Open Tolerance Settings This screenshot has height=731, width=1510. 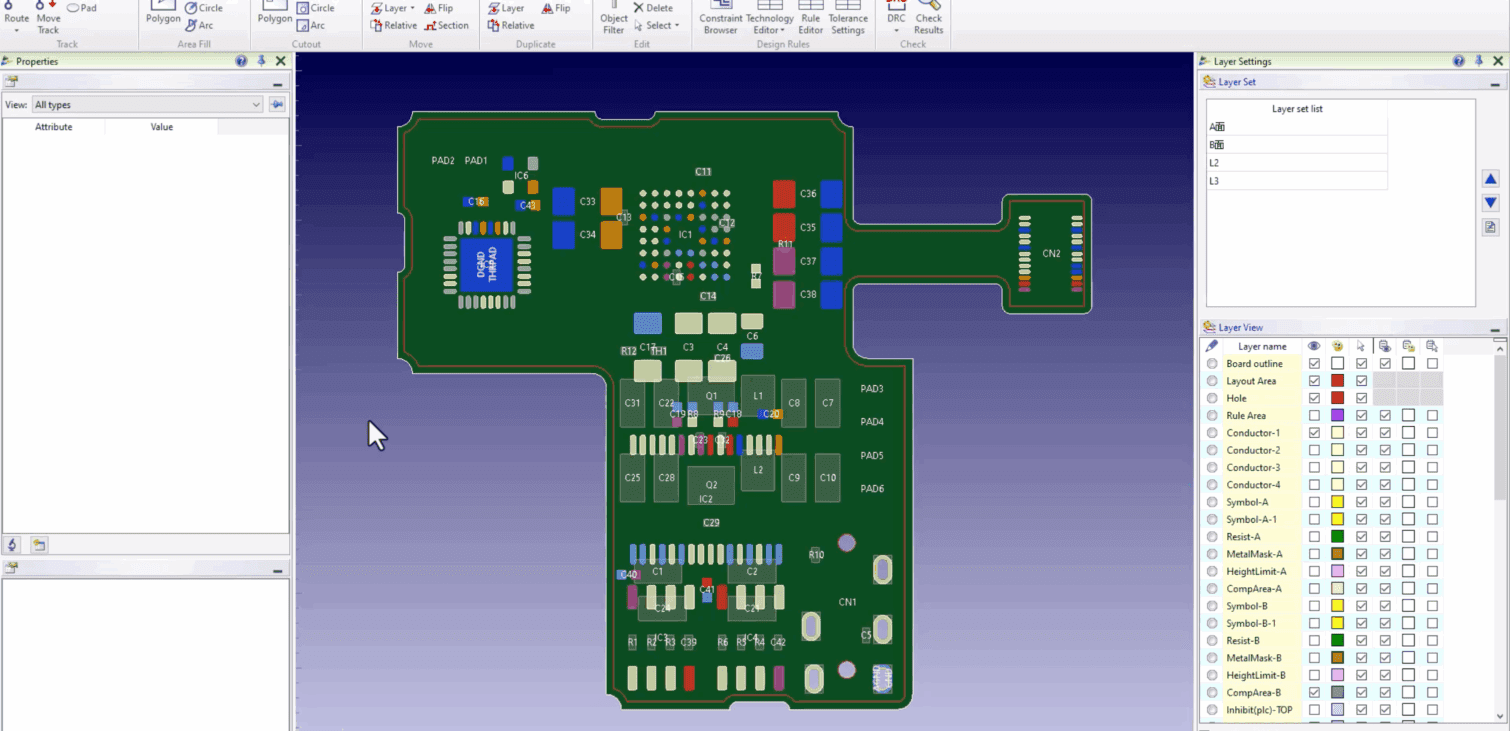(847, 19)
